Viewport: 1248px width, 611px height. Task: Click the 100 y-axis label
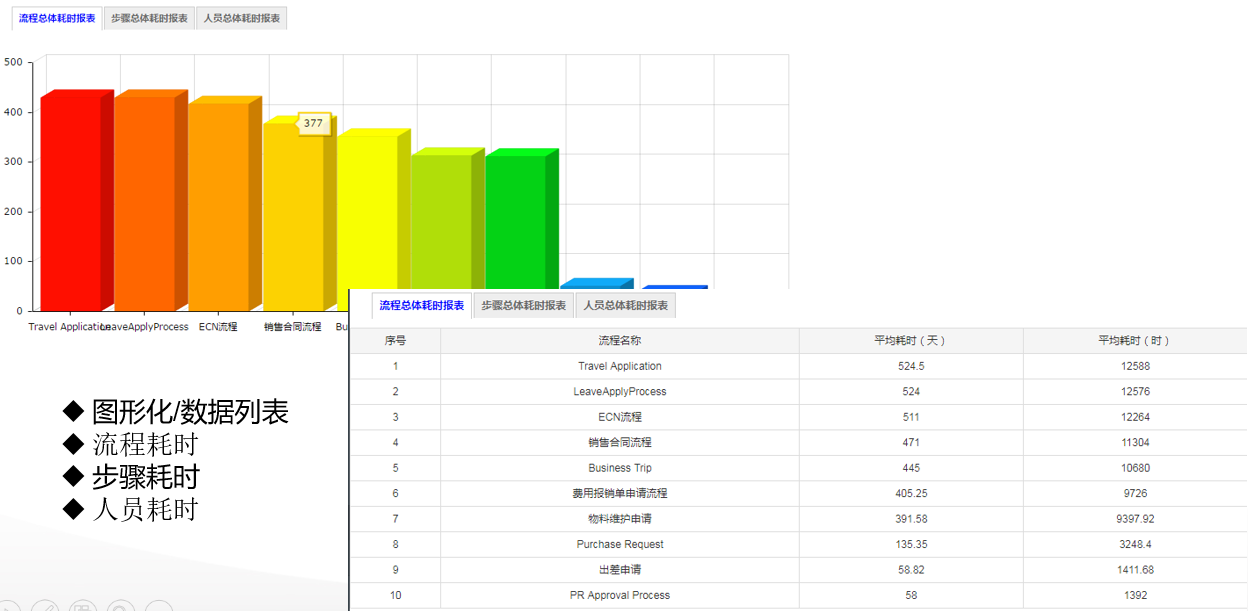(13, 261)
